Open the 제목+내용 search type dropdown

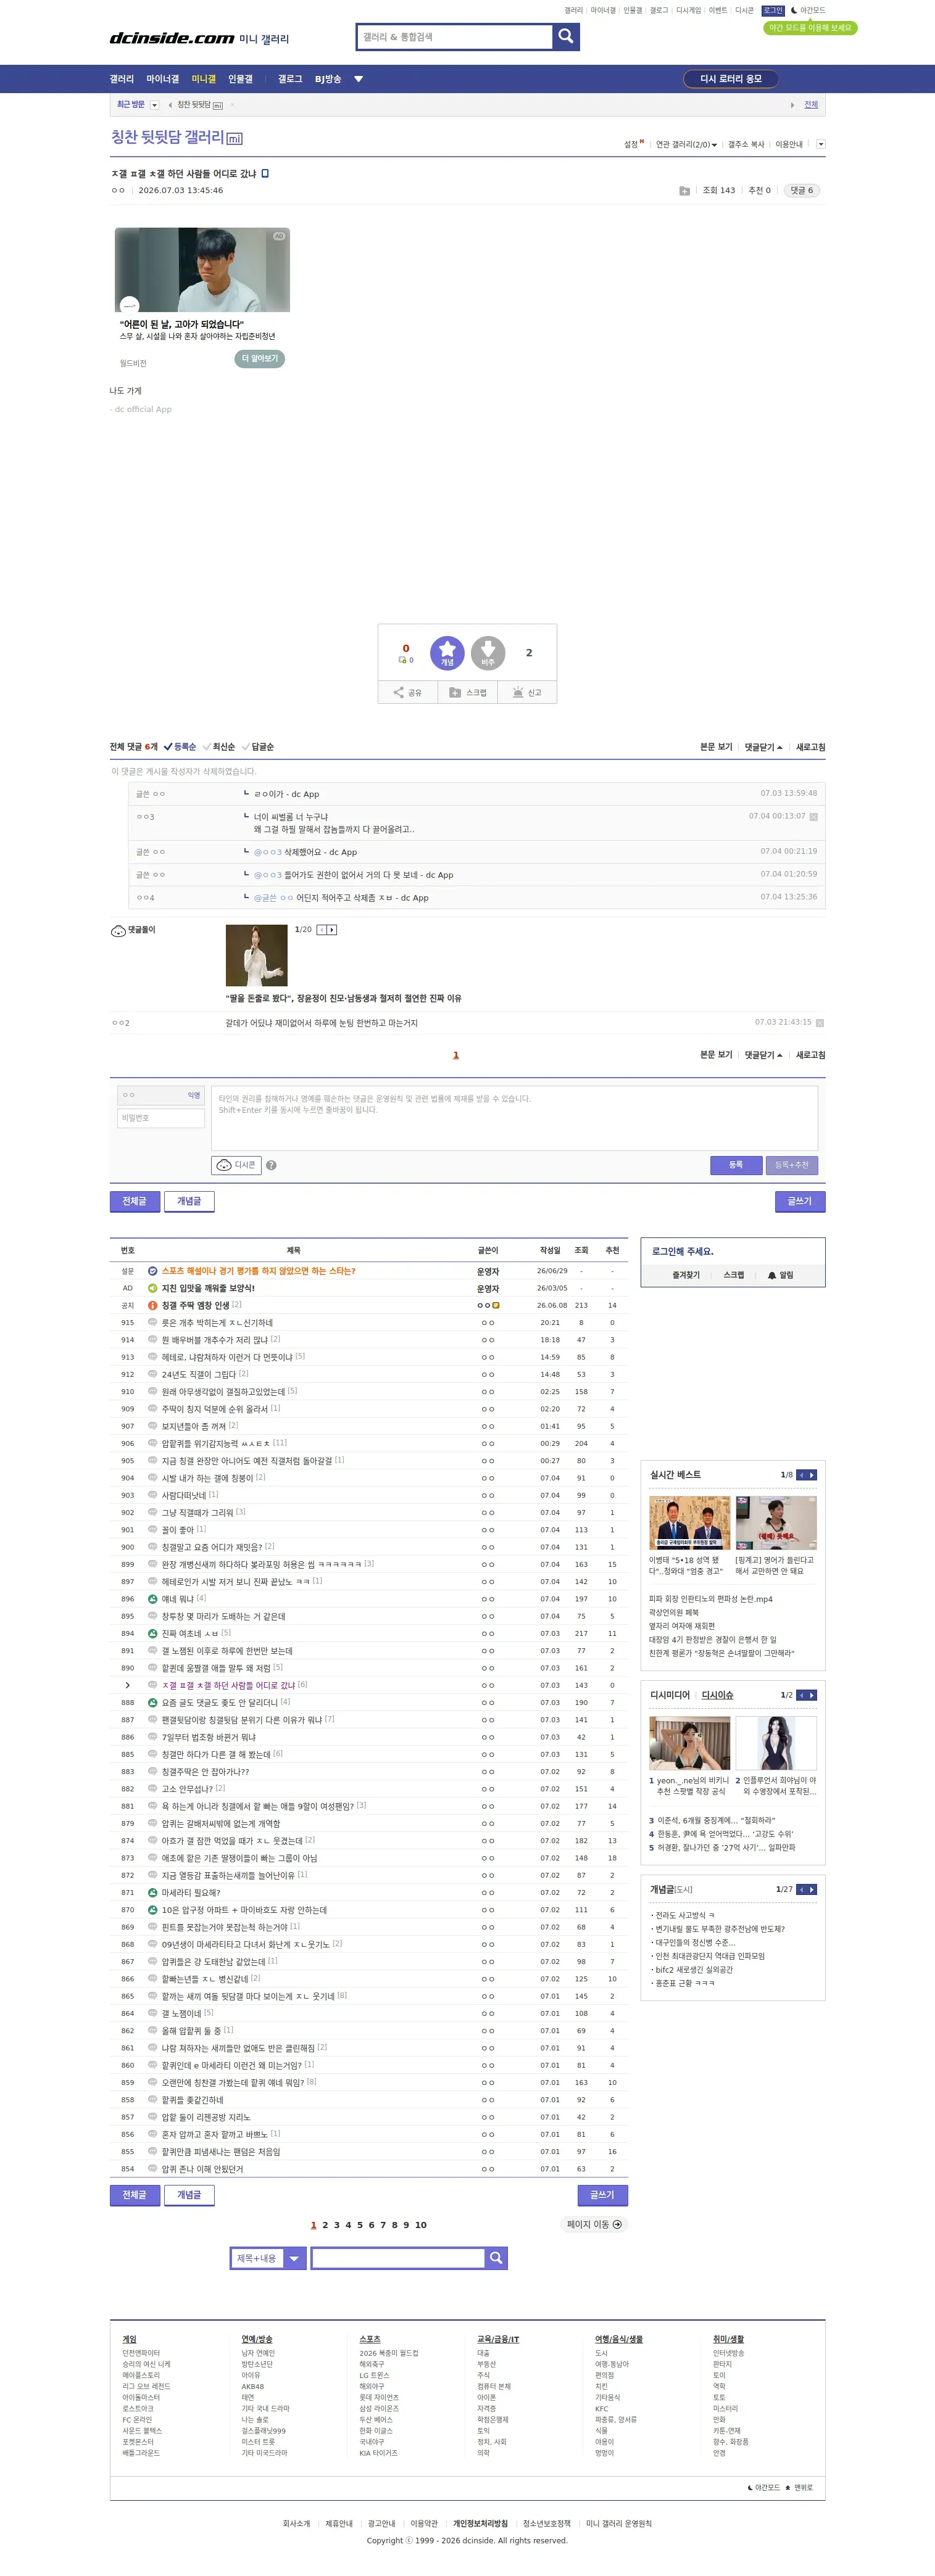tap(268, 2258)
